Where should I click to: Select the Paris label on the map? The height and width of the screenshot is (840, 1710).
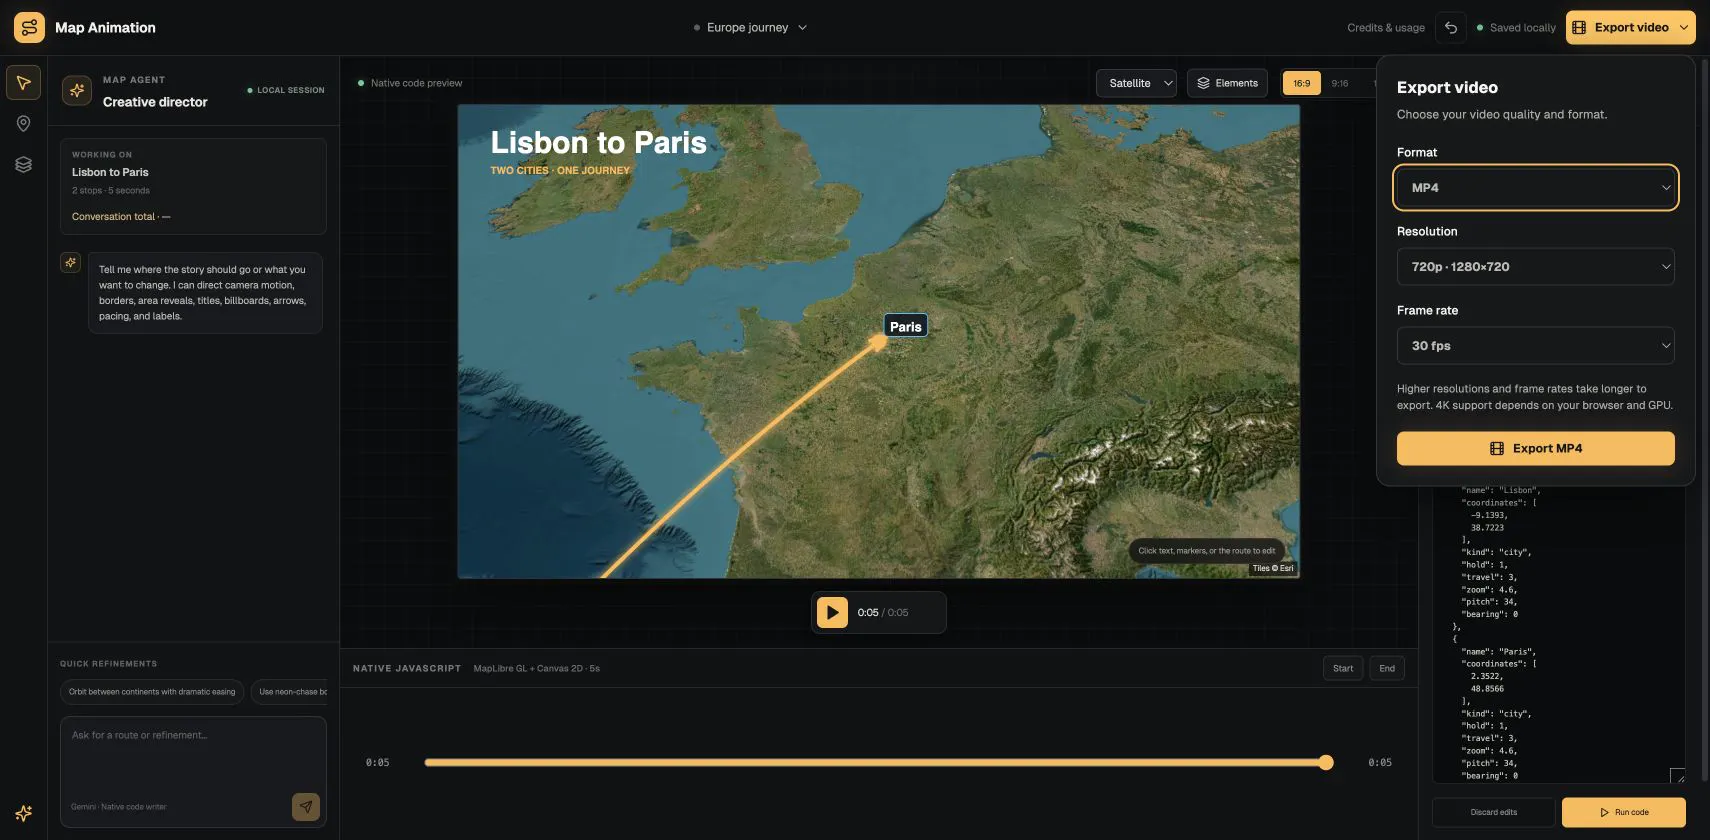[x=906, y=326]
